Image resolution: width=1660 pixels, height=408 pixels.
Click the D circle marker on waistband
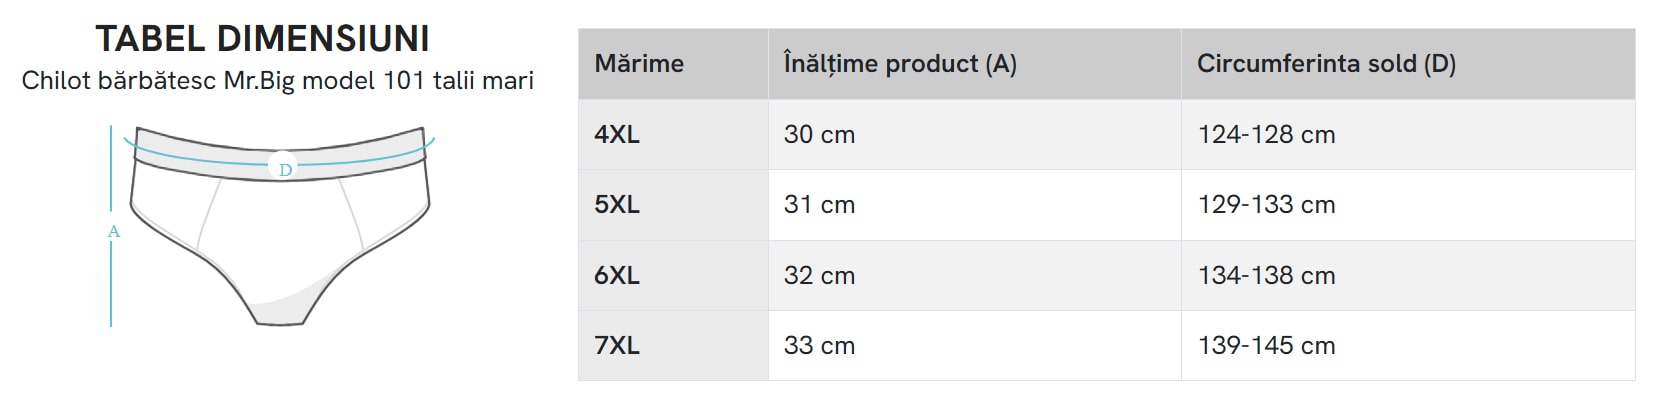[x=285, y=169]
